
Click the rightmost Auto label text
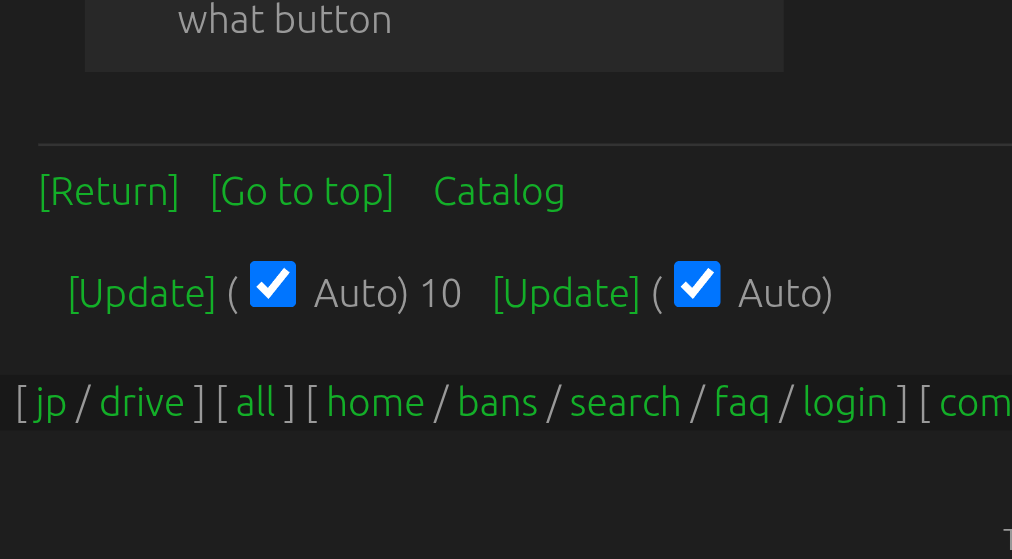pos(782,294)
